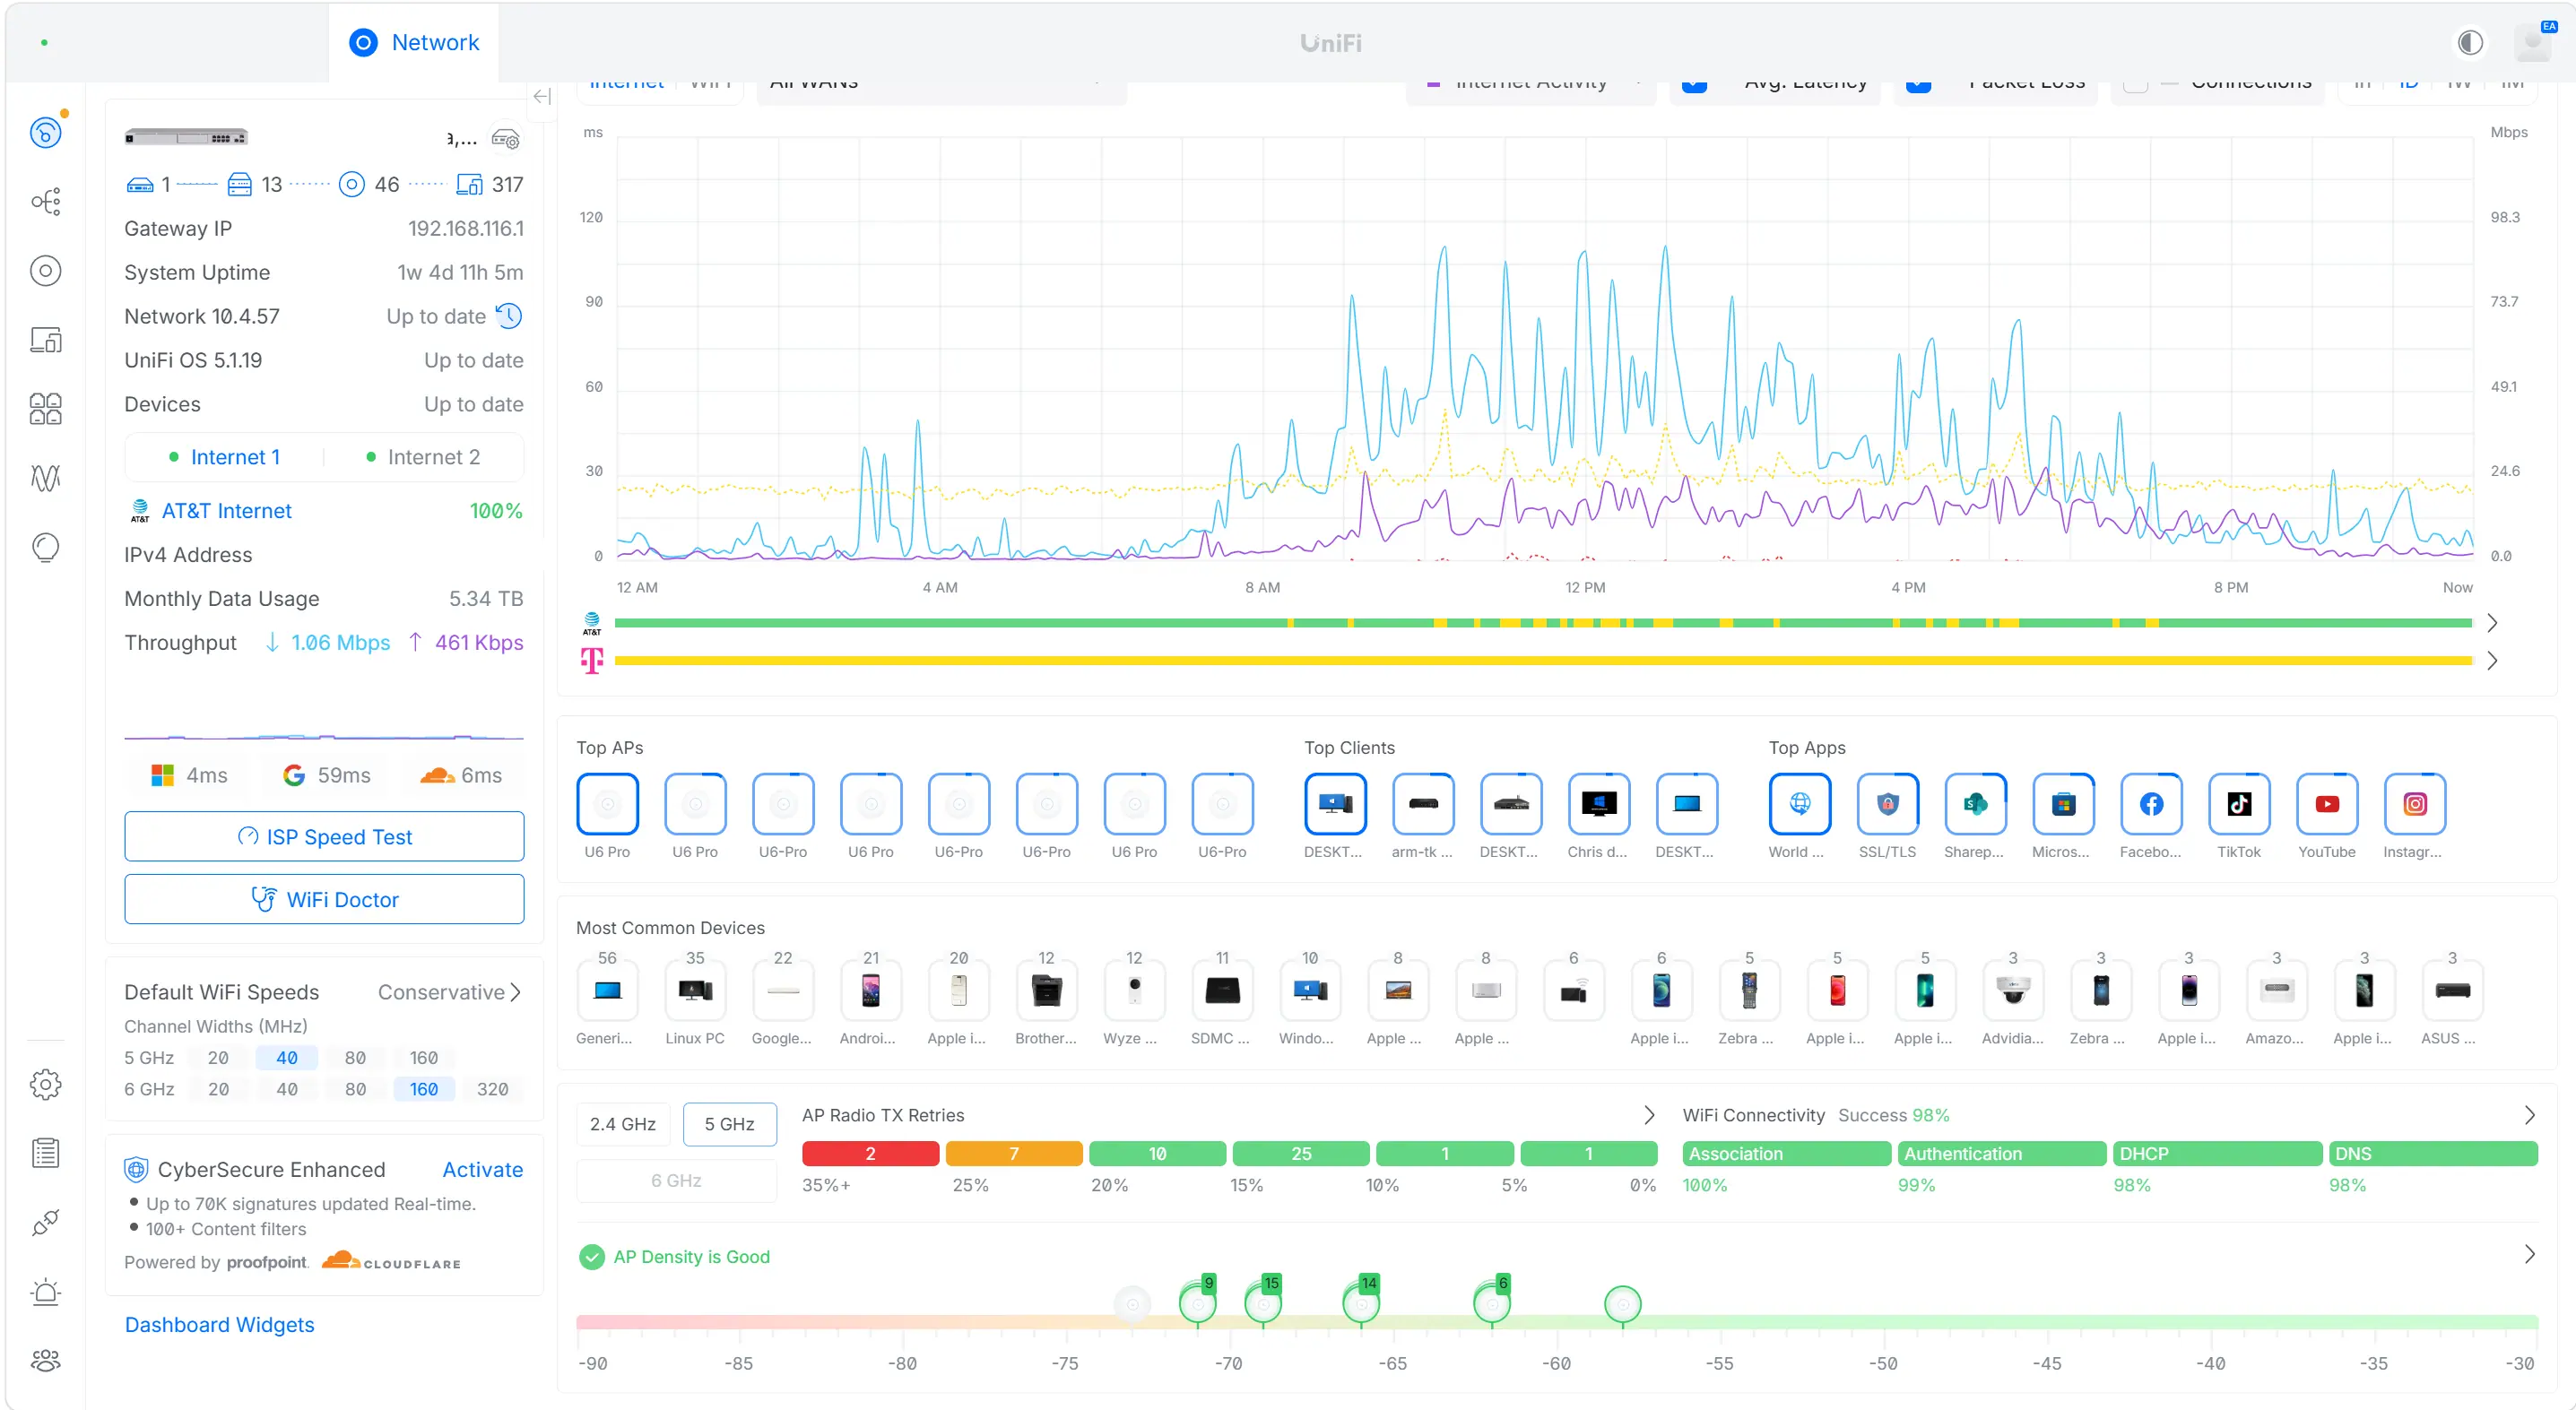Select the 6 GHz band tab
Viewport: 2576px width, 1410px height.
coord(677,1181)
